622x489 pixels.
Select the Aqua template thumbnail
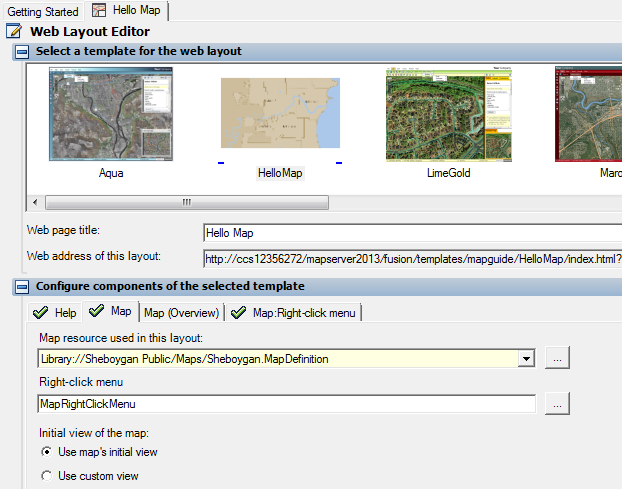coord(111,114)
